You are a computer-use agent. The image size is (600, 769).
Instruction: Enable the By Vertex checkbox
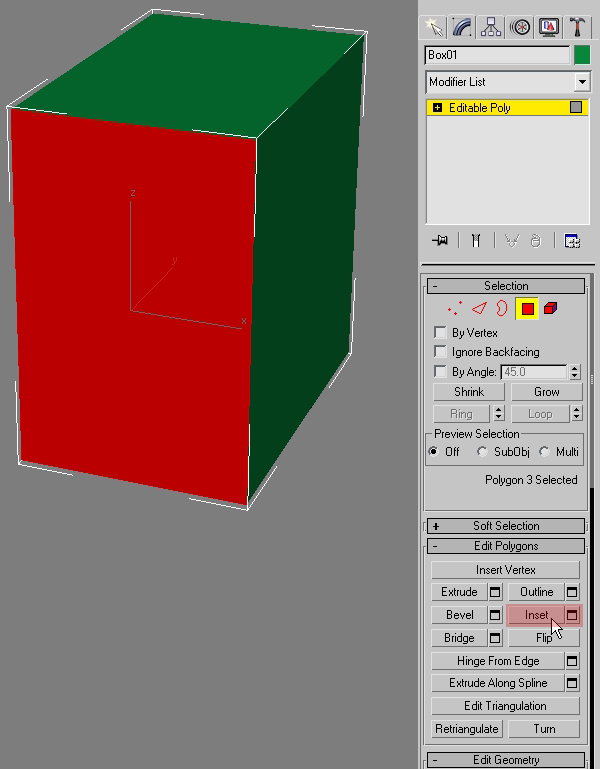[440, 333]
